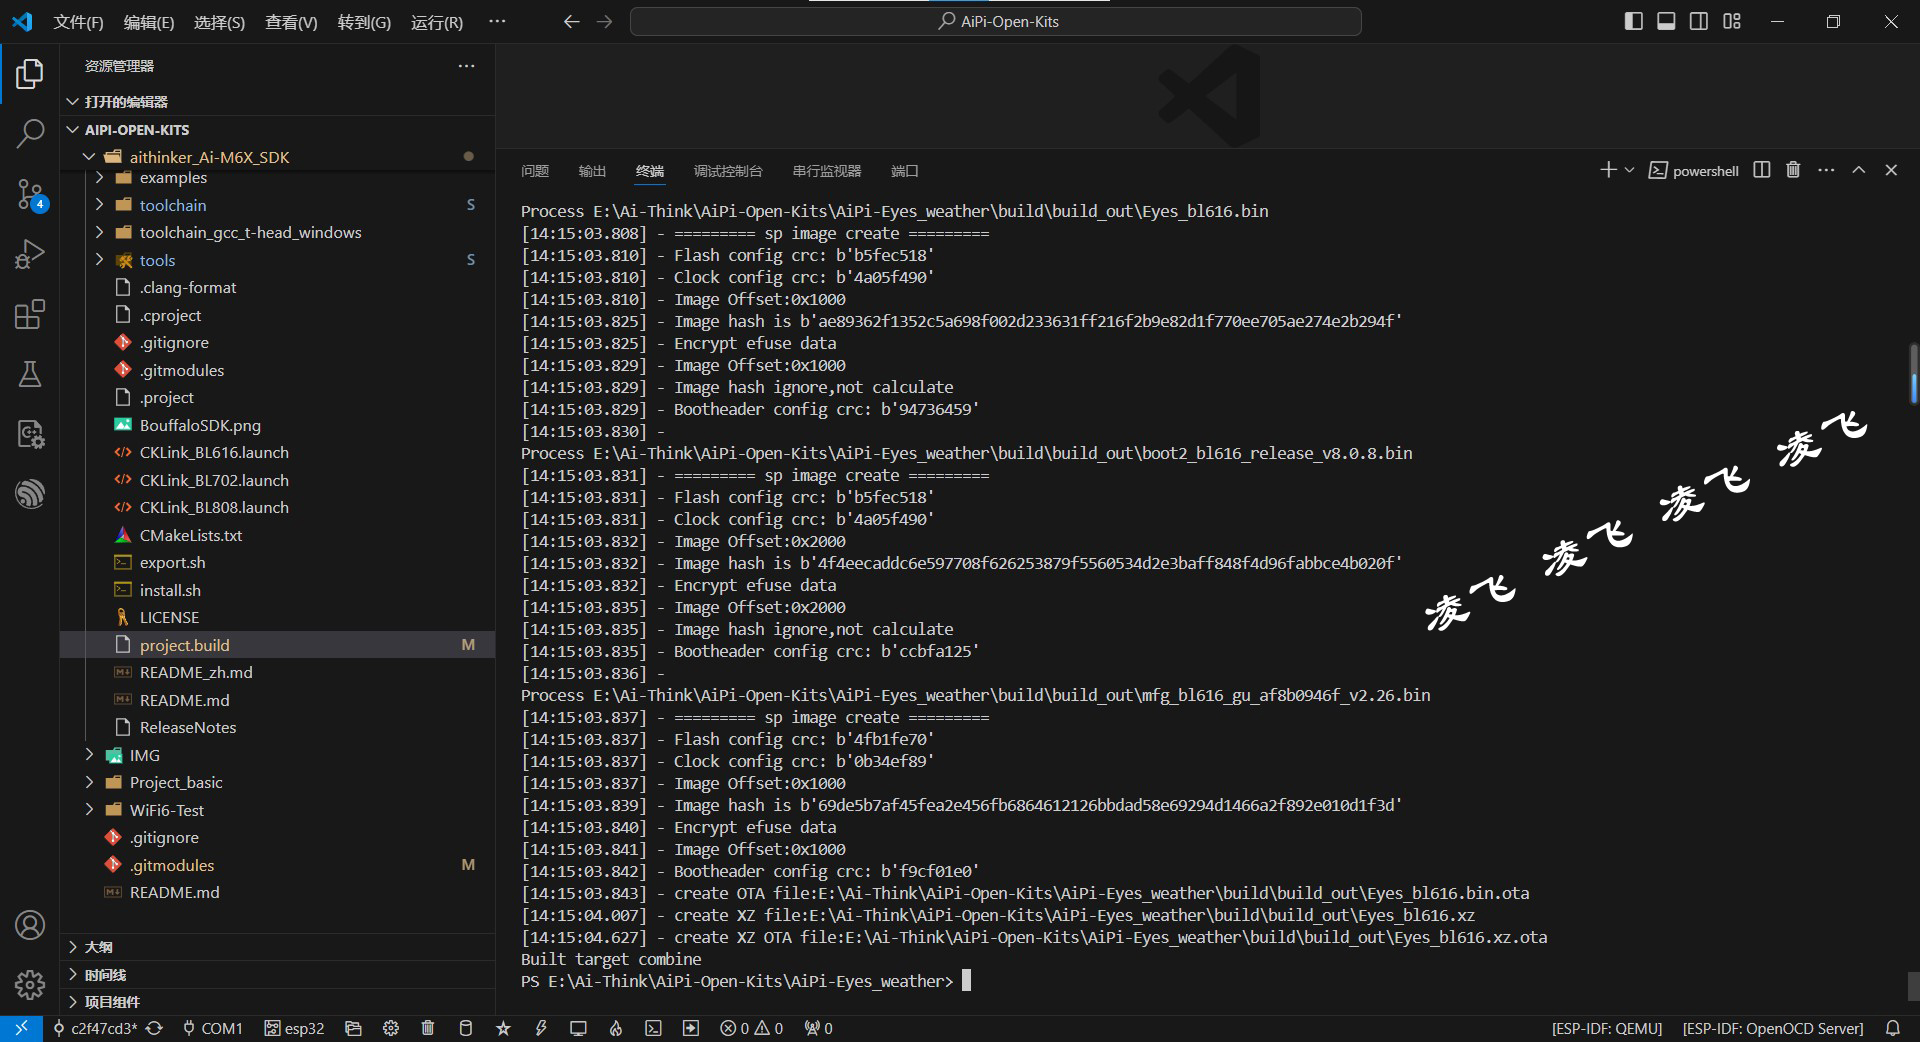Open Run and Debug view
1920x1042 pixels.
30,254
